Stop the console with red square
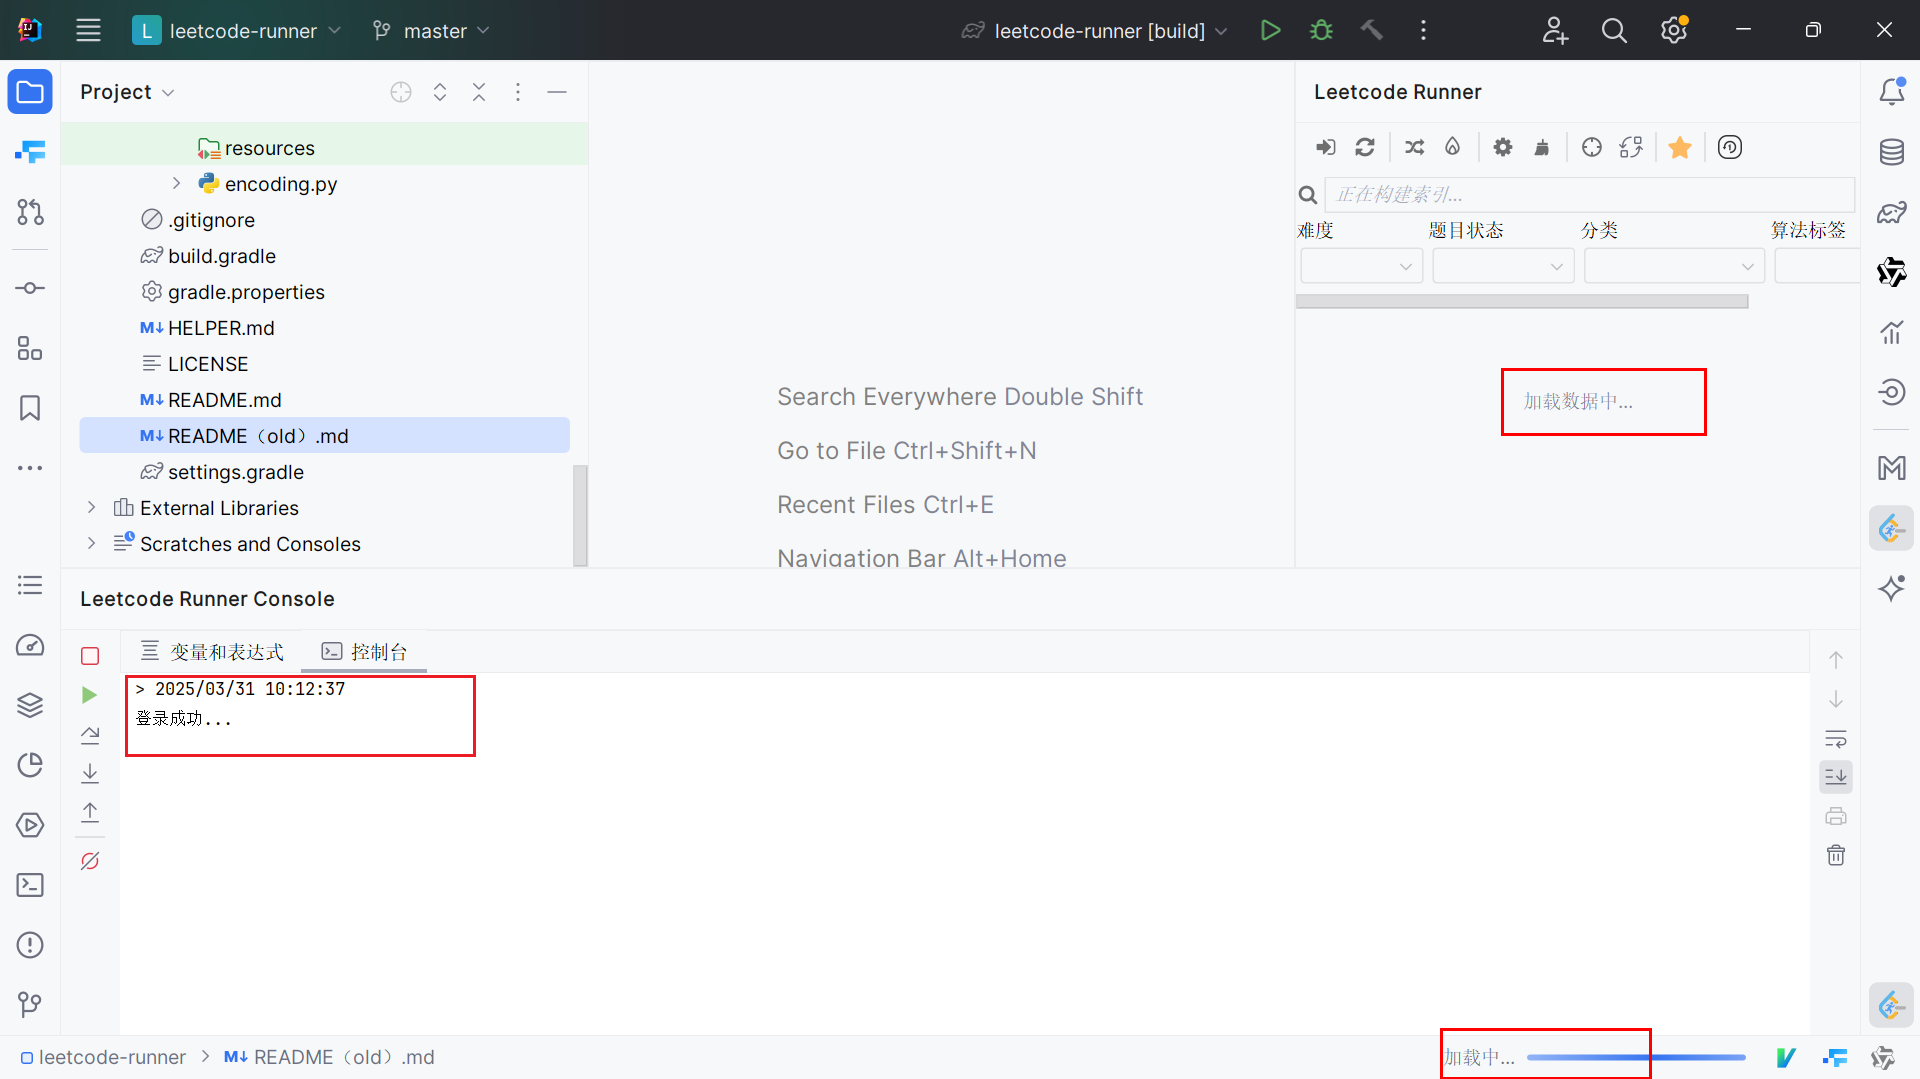The image size is (1920, 1079). [90, 656]
